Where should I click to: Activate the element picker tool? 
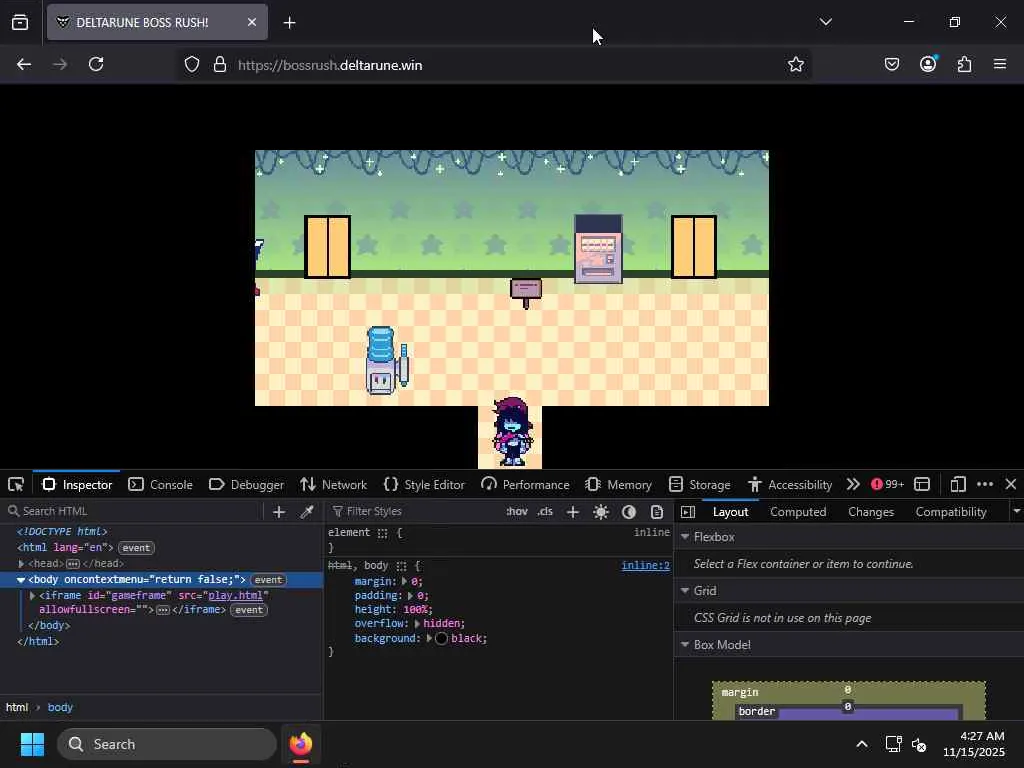click(16, 485)
